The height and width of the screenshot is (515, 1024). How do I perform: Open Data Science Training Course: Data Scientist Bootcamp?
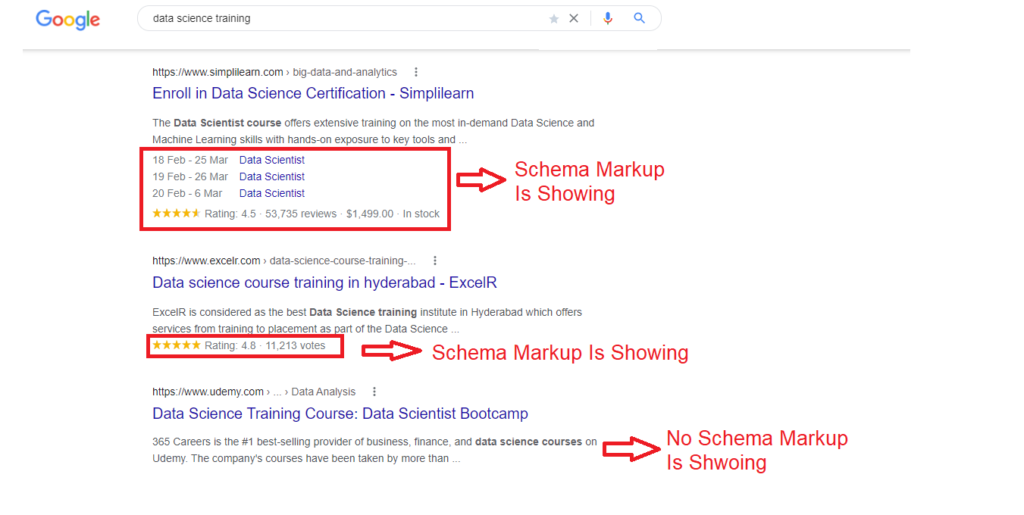coord(340,414)
